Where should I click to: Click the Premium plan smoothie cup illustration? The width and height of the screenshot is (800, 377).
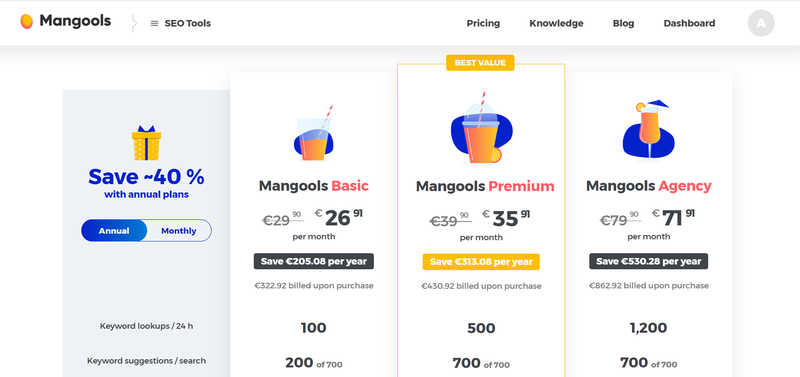[481, 128]
